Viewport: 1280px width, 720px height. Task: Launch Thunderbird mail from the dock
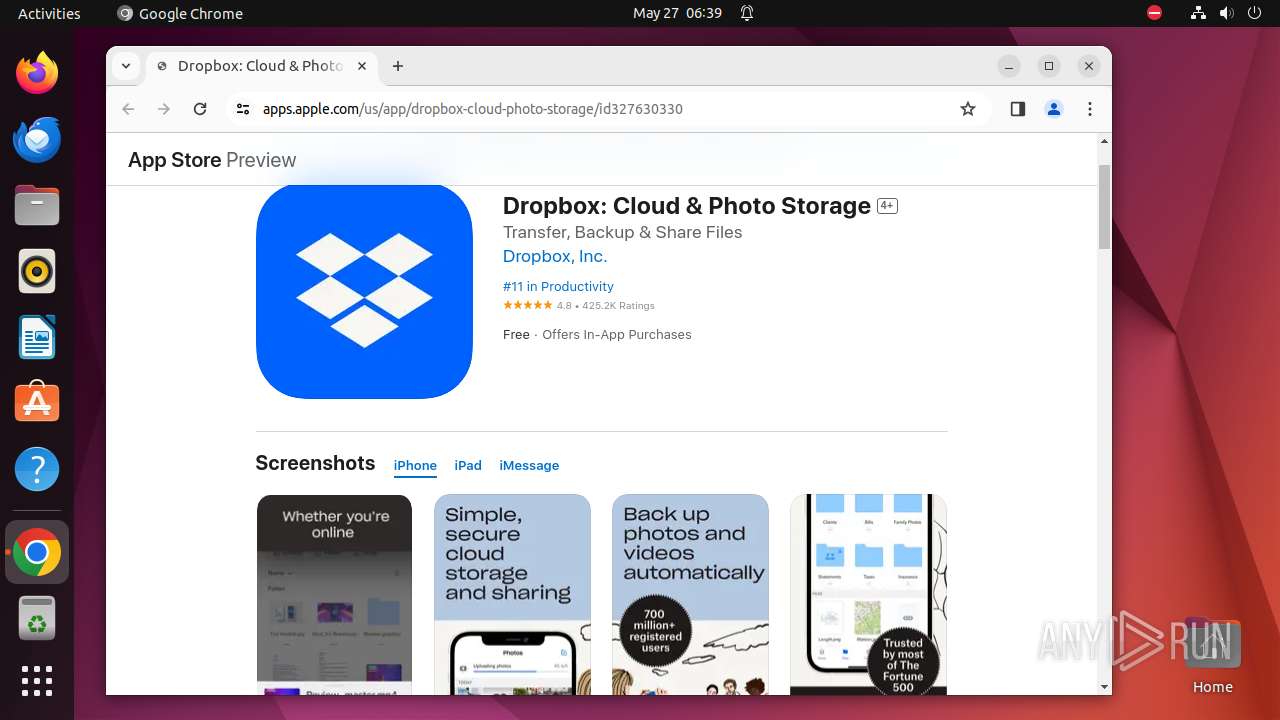37,139
